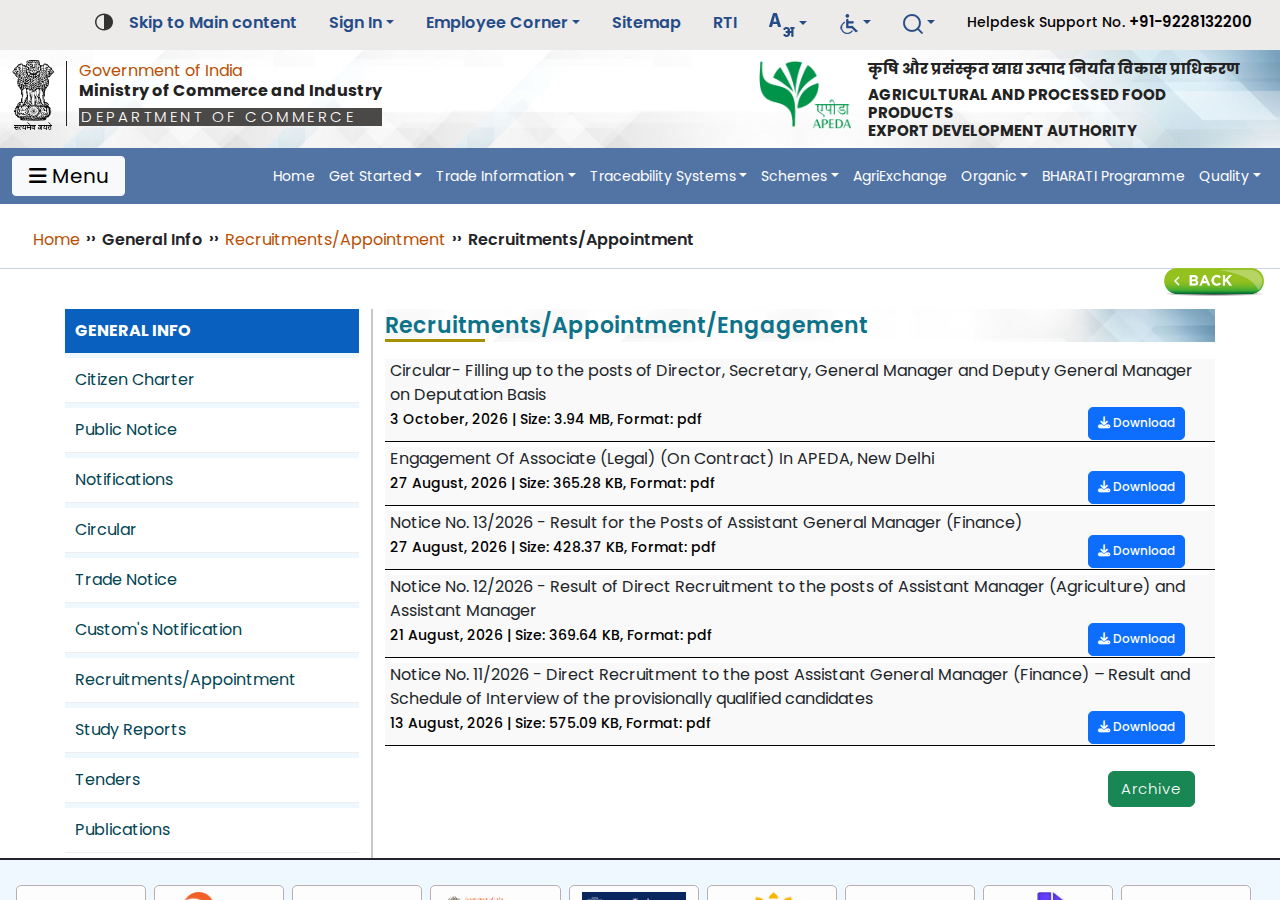Open the Archive button
The height and width of the screenshot is (900, 1280).
[1151, 789]
